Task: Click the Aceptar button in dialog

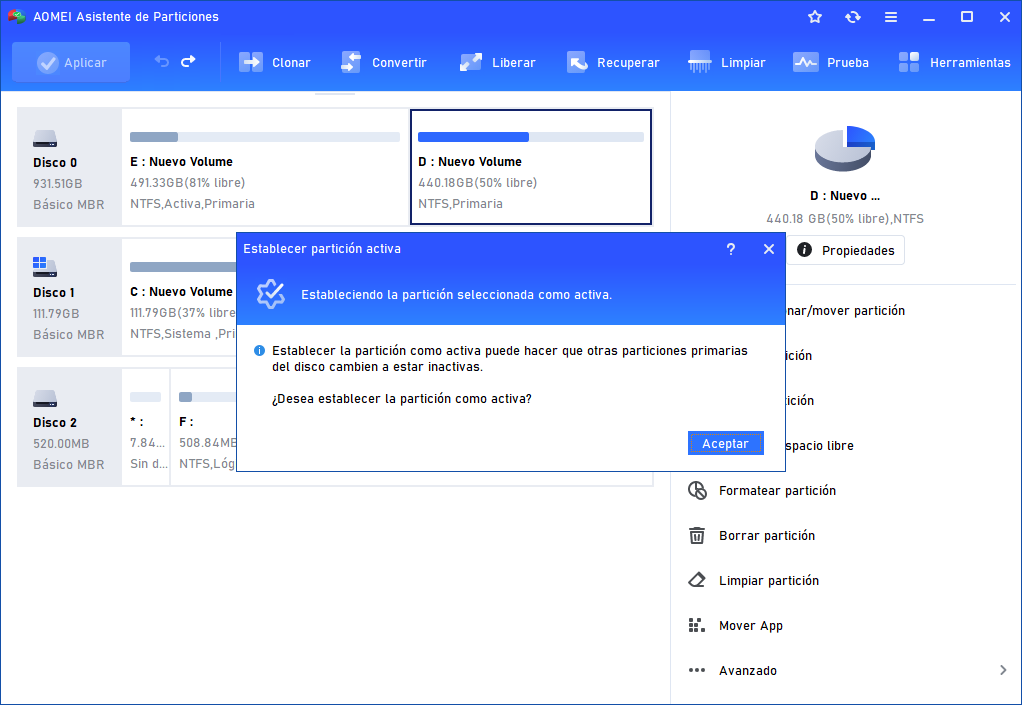Action: click(x=725, y=443)
